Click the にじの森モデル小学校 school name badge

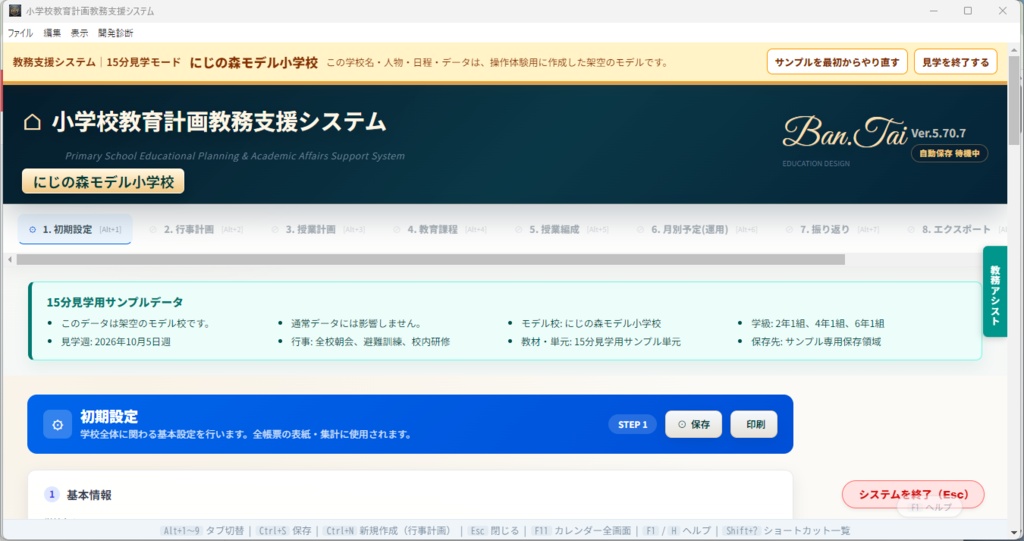click(103, 182)
